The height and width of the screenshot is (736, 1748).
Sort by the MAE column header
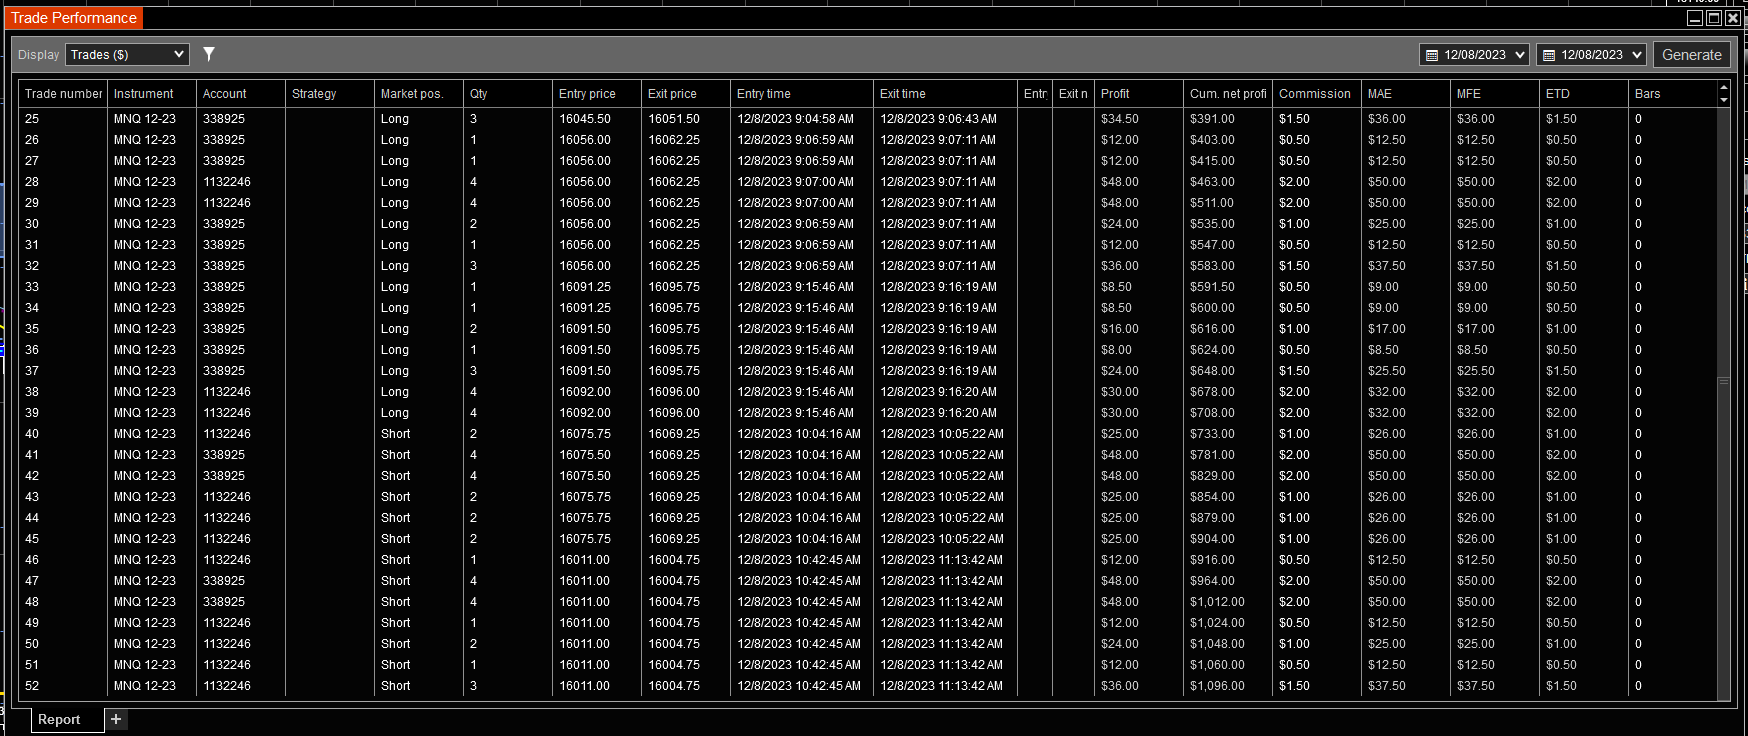[x=1406, y=94]
